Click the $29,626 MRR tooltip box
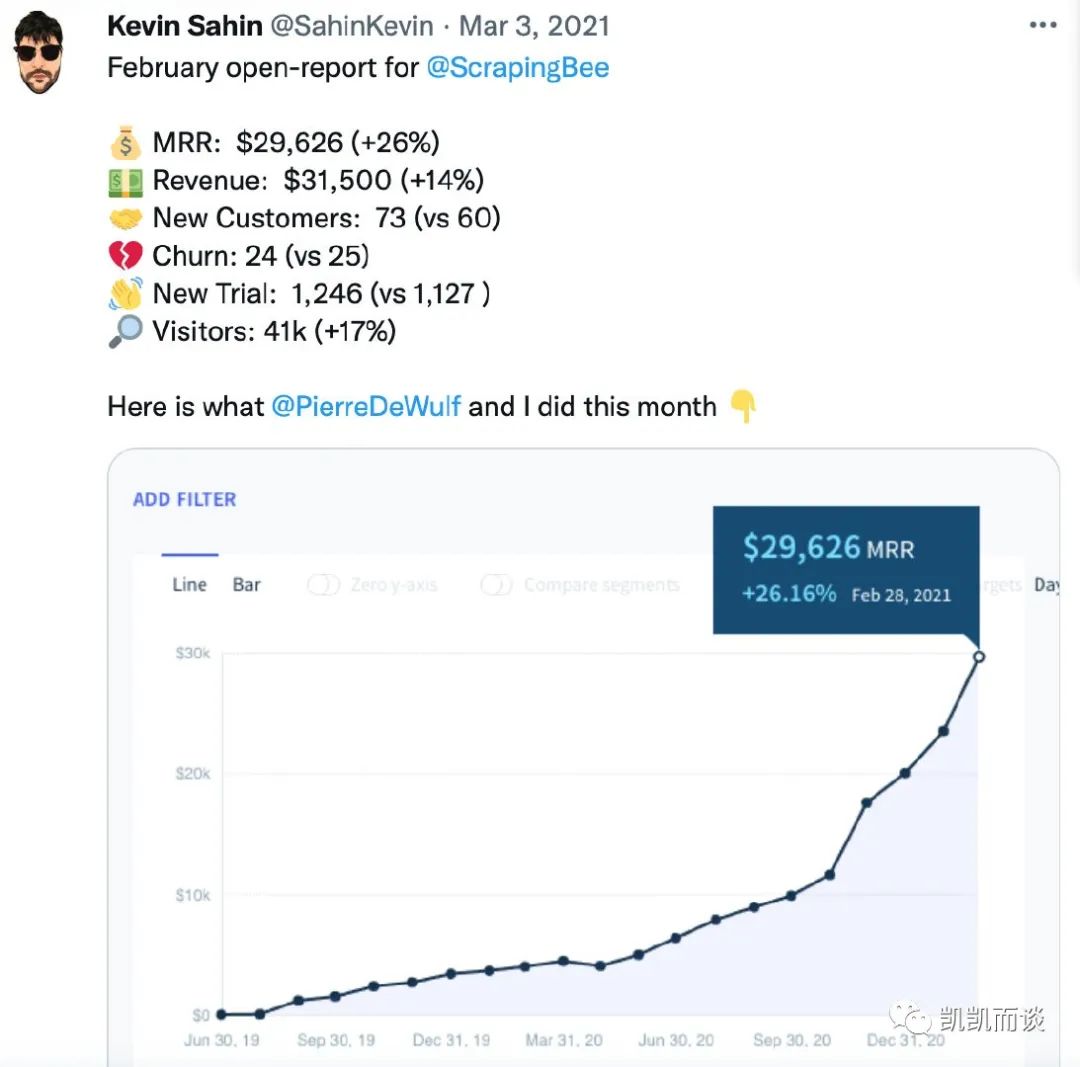The width and height of the screenshot is (1080, 1067). (845, 570)
